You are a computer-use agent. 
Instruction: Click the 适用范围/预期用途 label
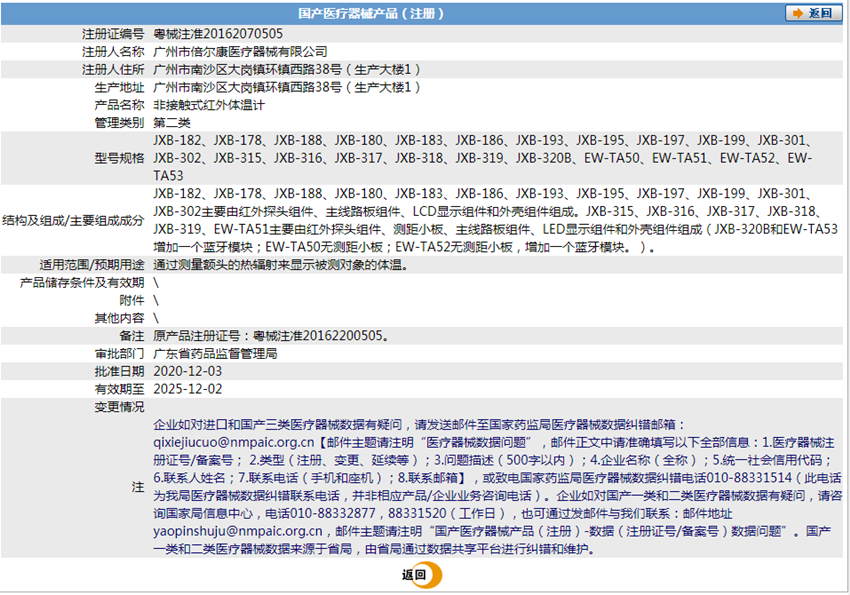click(x=92, y=265)
